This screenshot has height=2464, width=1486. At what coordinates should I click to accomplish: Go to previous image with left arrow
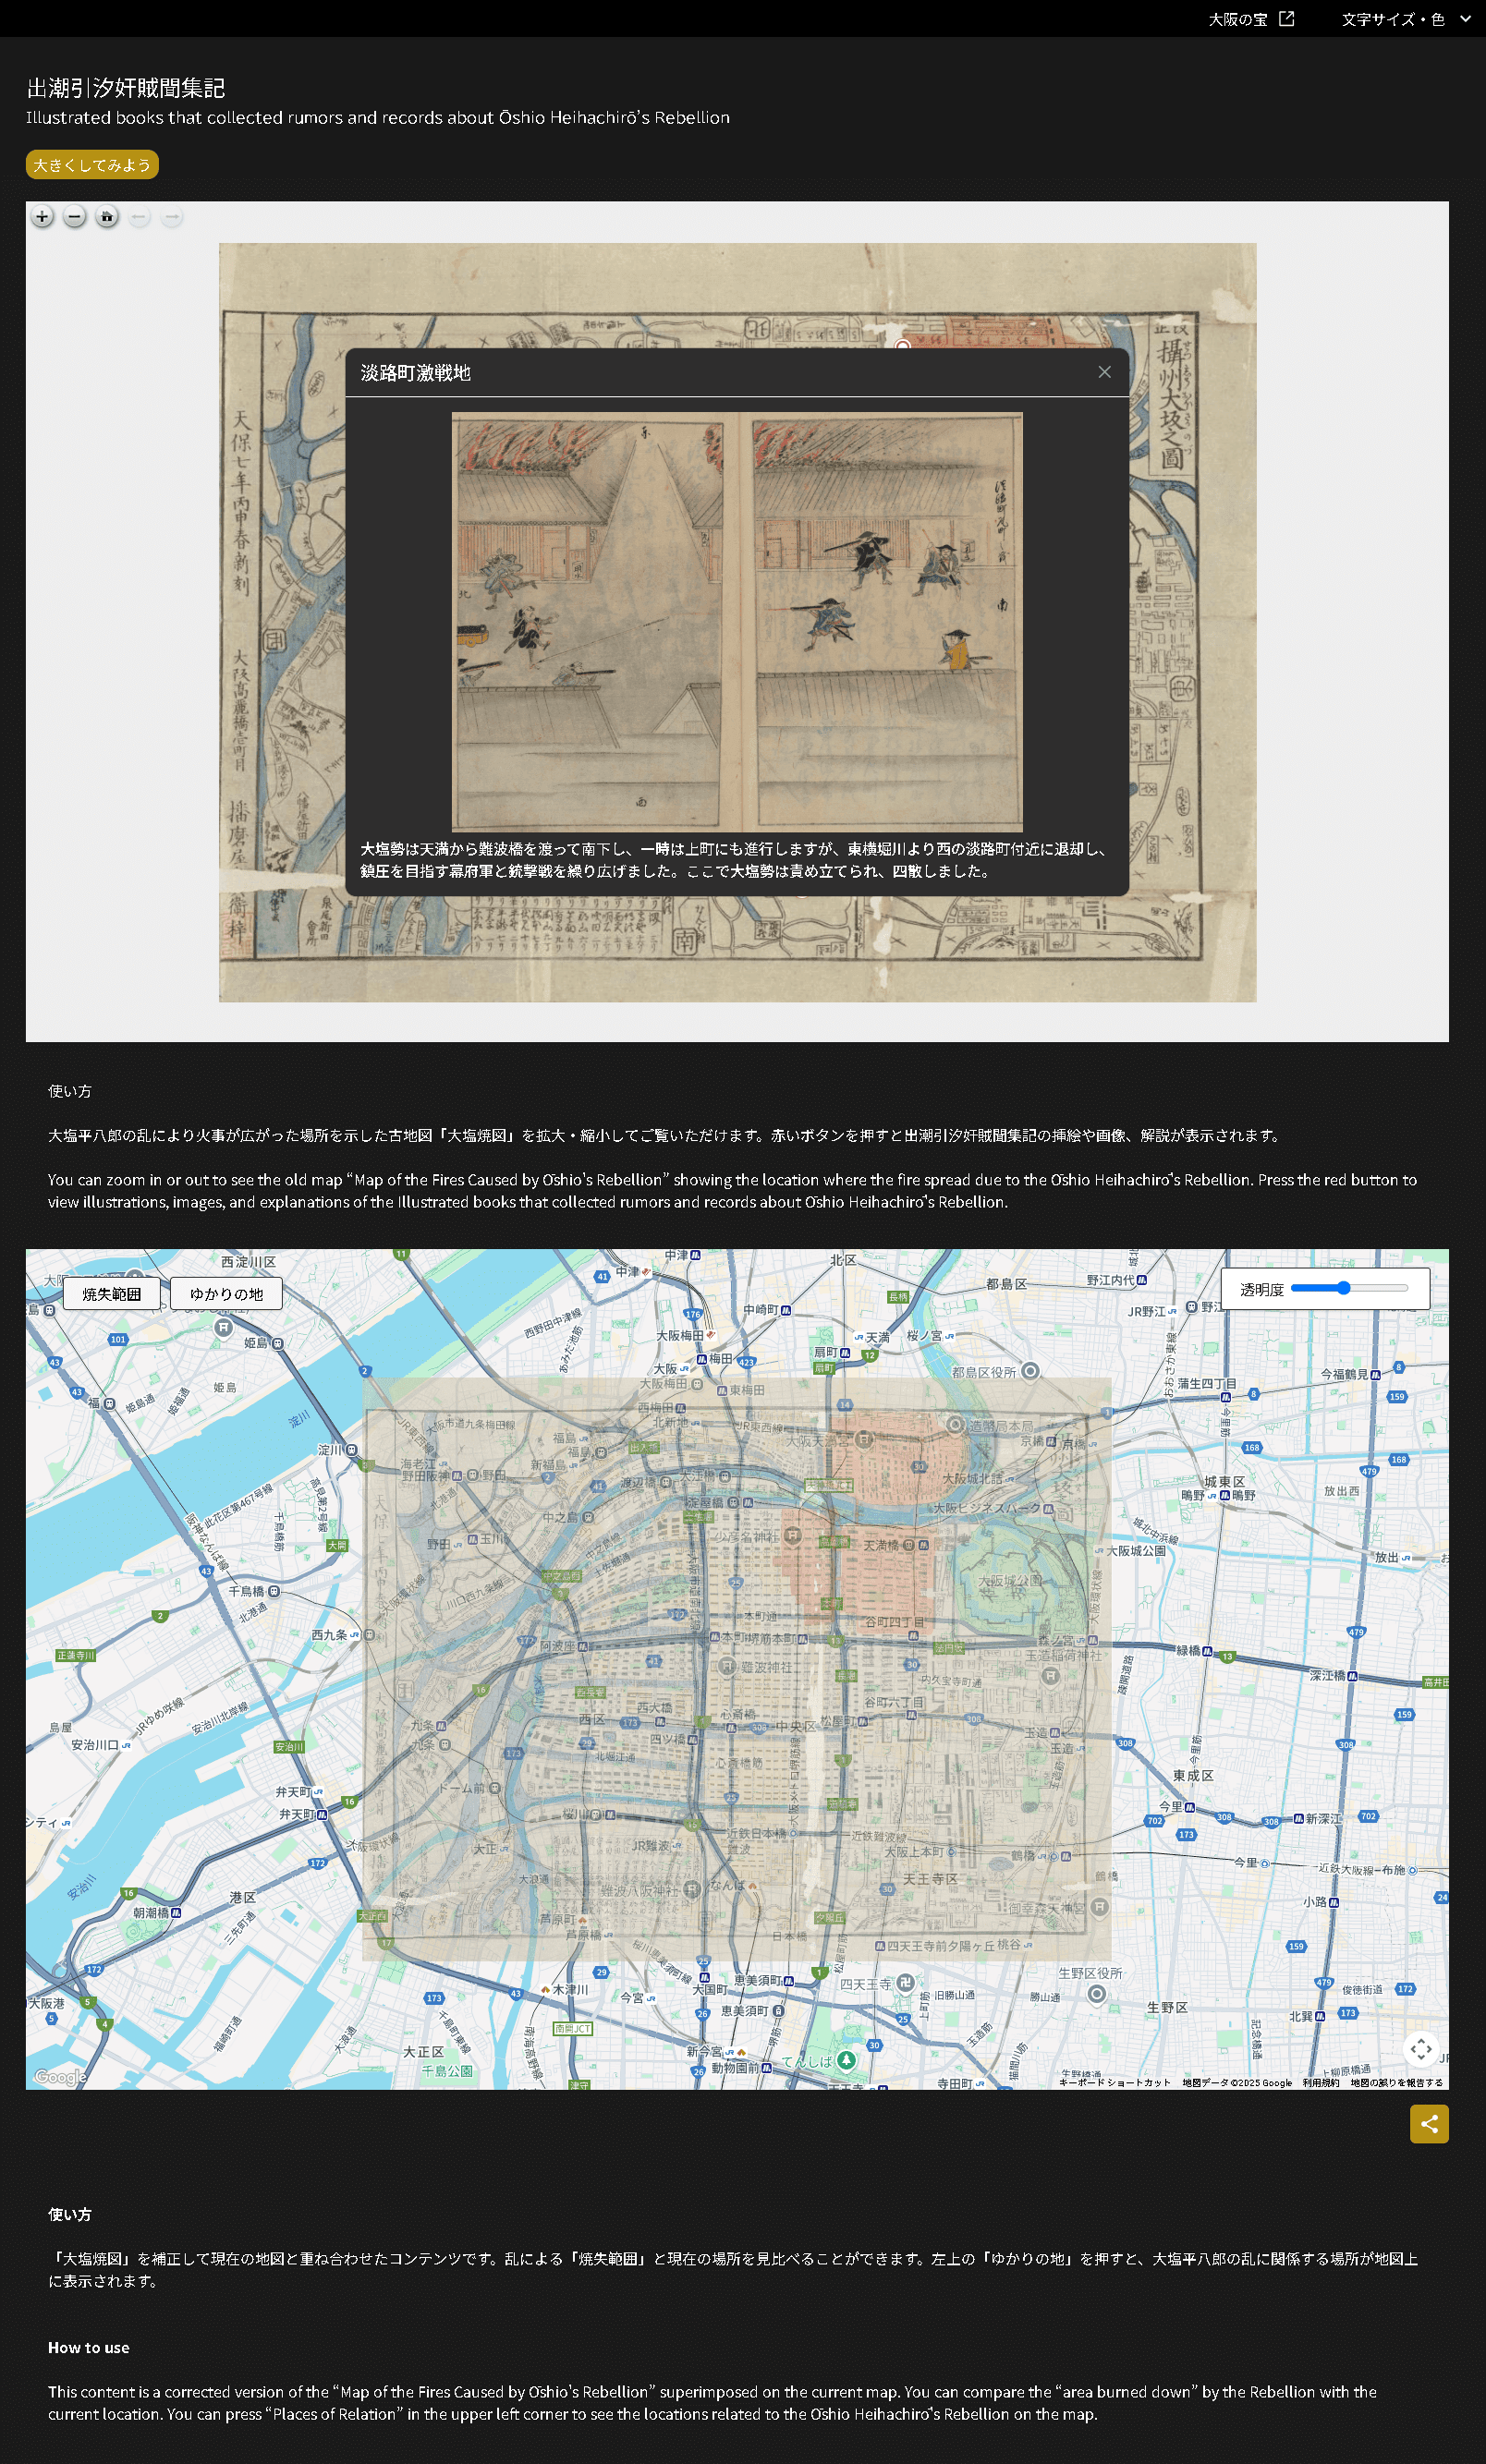point(139,217)
